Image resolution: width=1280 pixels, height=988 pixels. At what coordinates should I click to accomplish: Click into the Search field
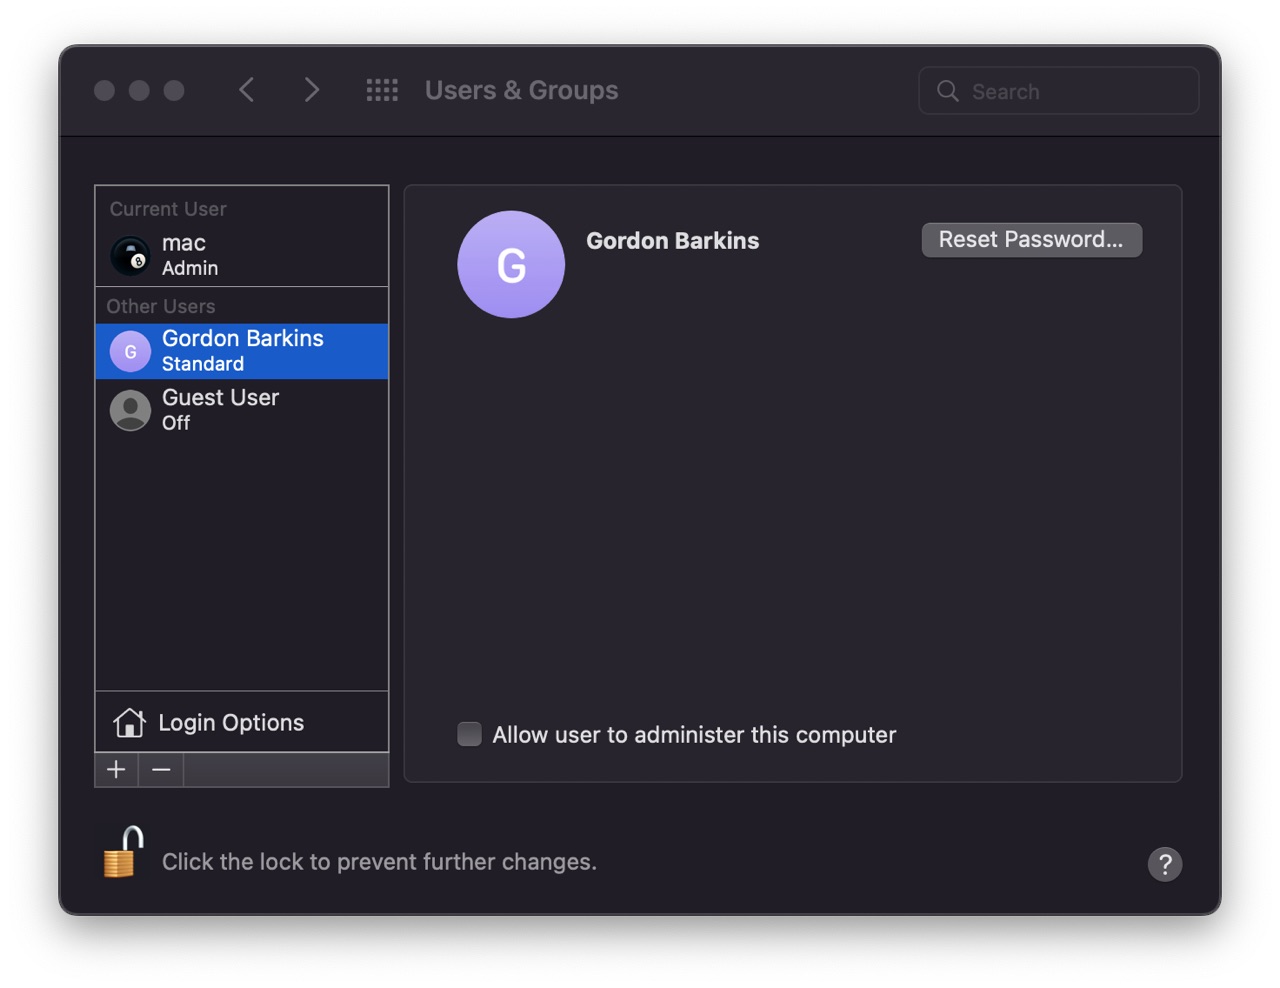click(1059, 91)
